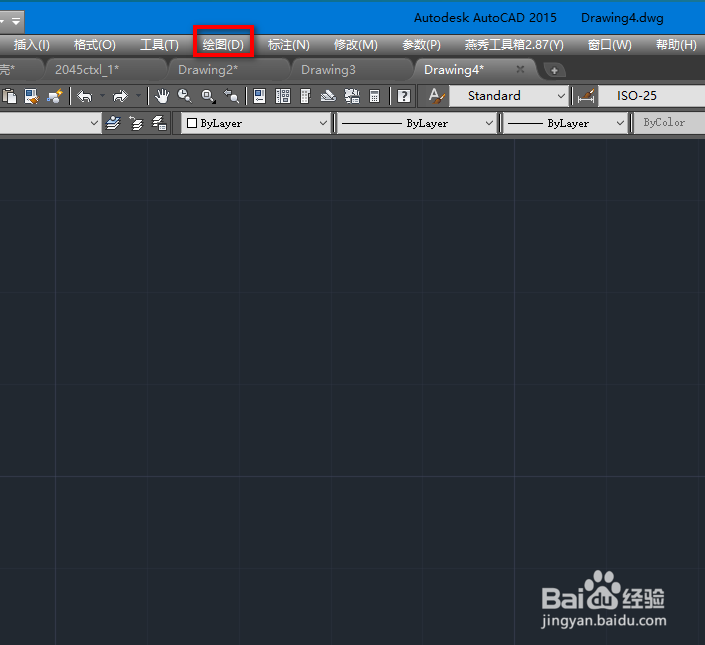Make the selected object's layer current

[113, 123]
